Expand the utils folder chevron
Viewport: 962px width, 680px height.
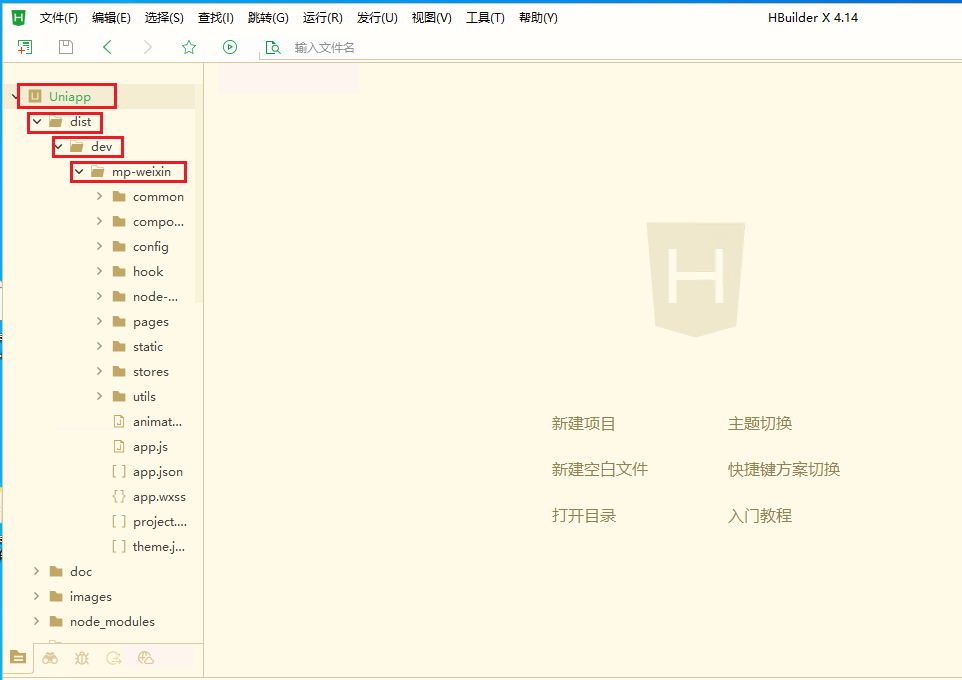pyautogui.click(x=99, y=396)
